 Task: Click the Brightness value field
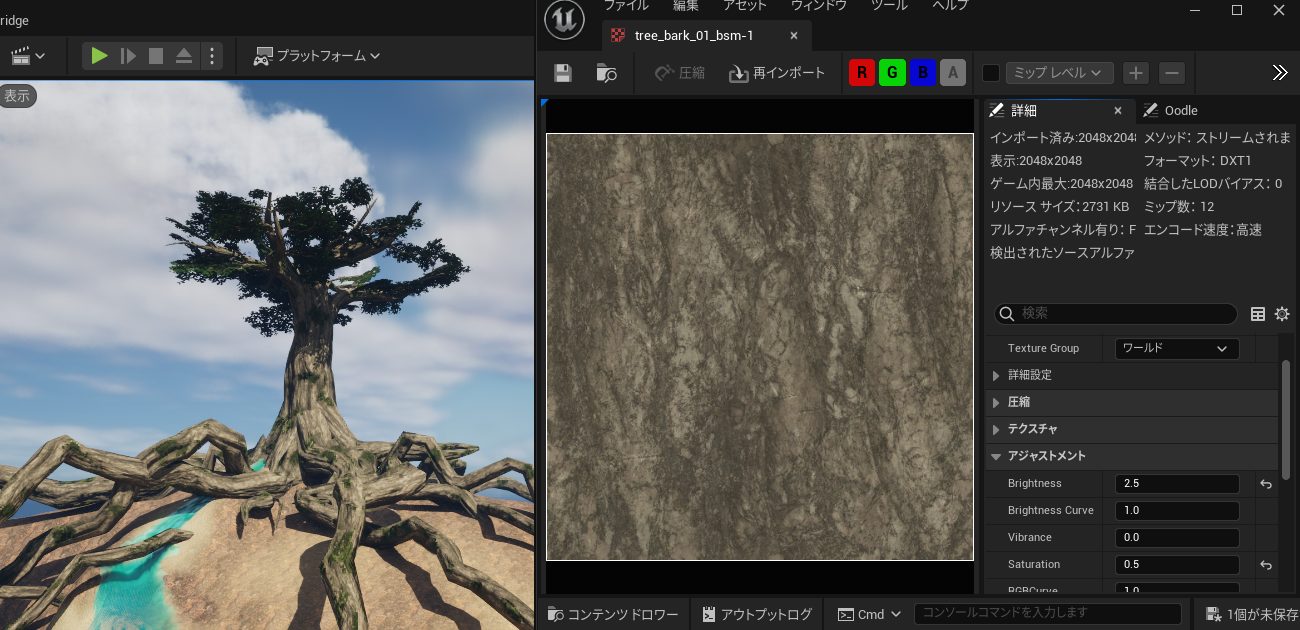(x=1176, y=483)
